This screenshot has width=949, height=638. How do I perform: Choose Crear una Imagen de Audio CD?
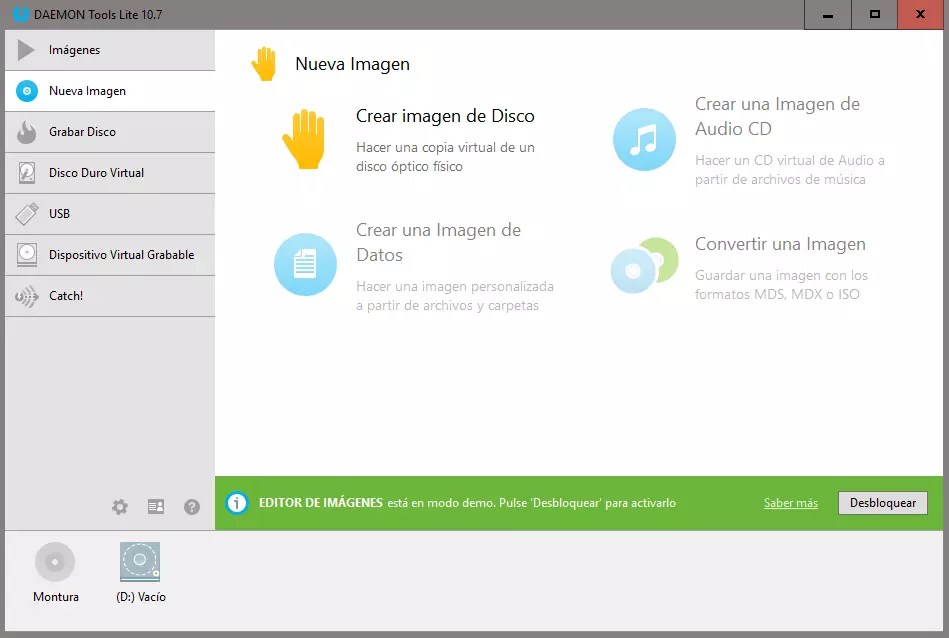point(777,116)
